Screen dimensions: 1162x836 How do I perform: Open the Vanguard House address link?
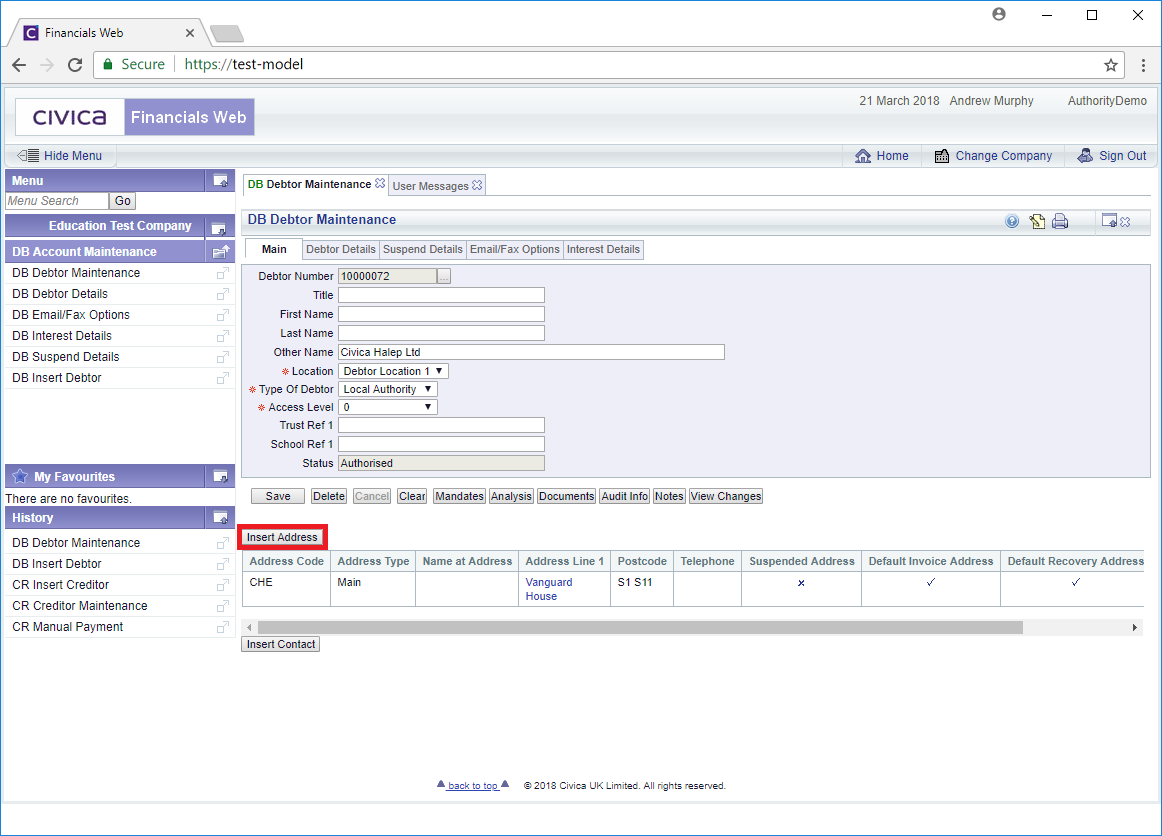(x=549, y=589)
